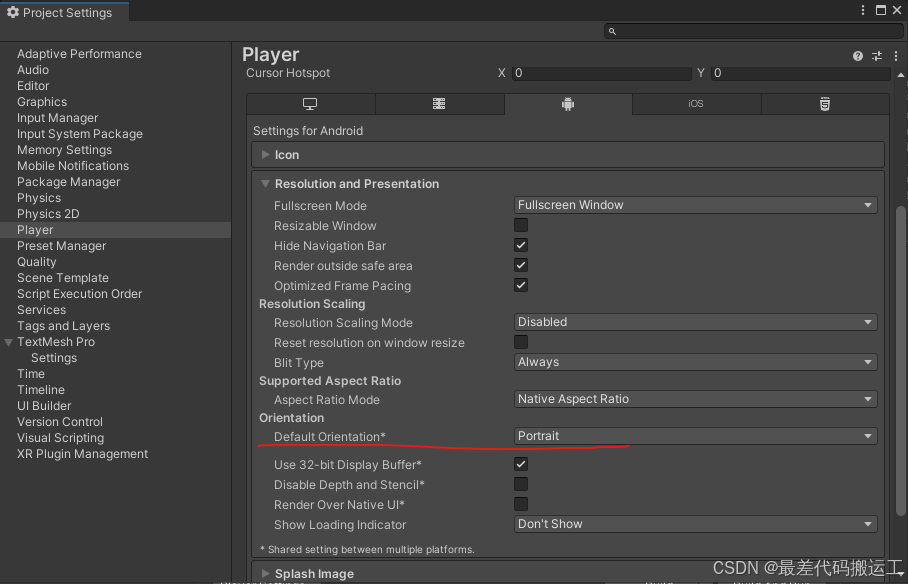
Task: Open the Fullscreen Mode dropdown
Action: point(695,205)
